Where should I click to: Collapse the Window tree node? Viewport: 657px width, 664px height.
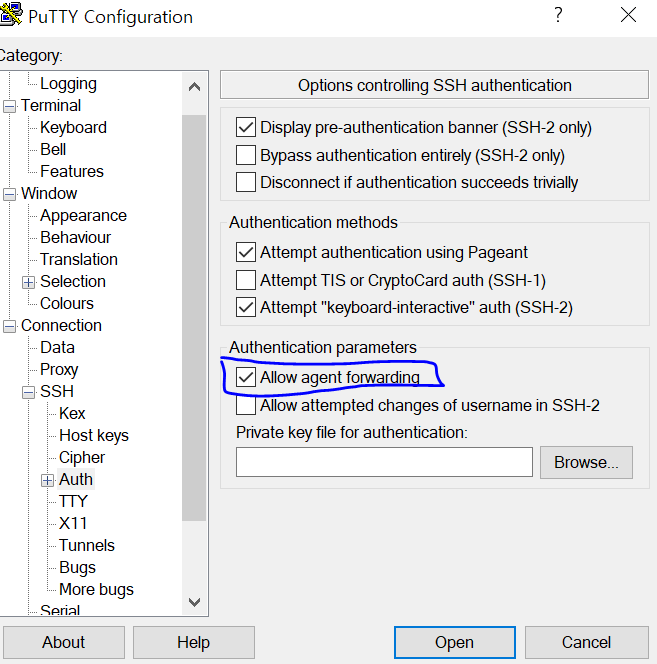click(9, 194)
